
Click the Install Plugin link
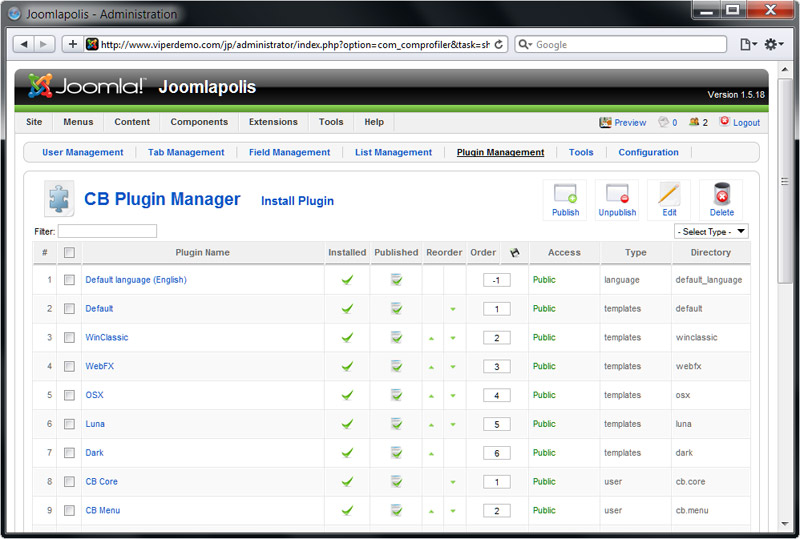click(x=297, y=201)
